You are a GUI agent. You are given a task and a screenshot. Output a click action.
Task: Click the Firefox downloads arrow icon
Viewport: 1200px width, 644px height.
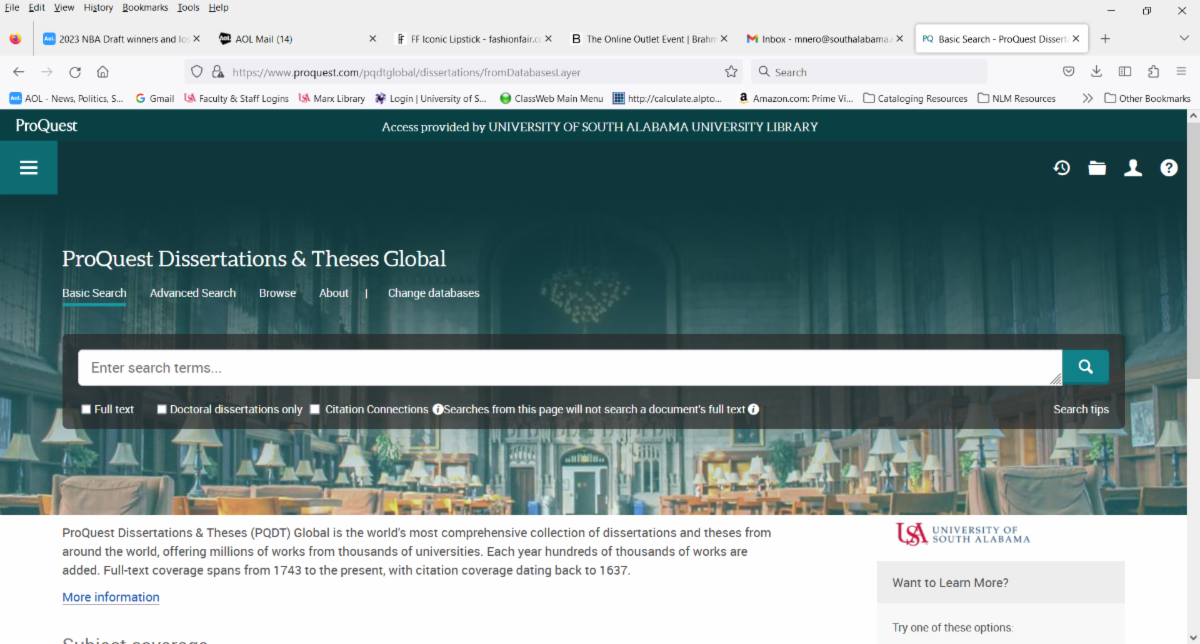[1096, 72]
